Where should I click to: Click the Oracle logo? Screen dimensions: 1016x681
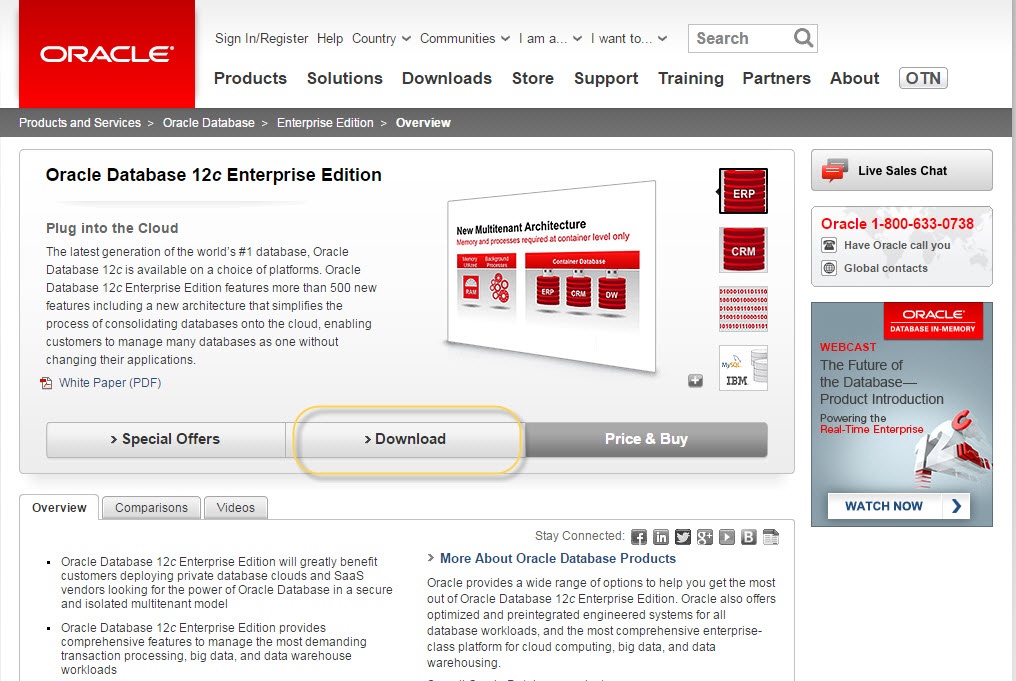coord(107,54)
